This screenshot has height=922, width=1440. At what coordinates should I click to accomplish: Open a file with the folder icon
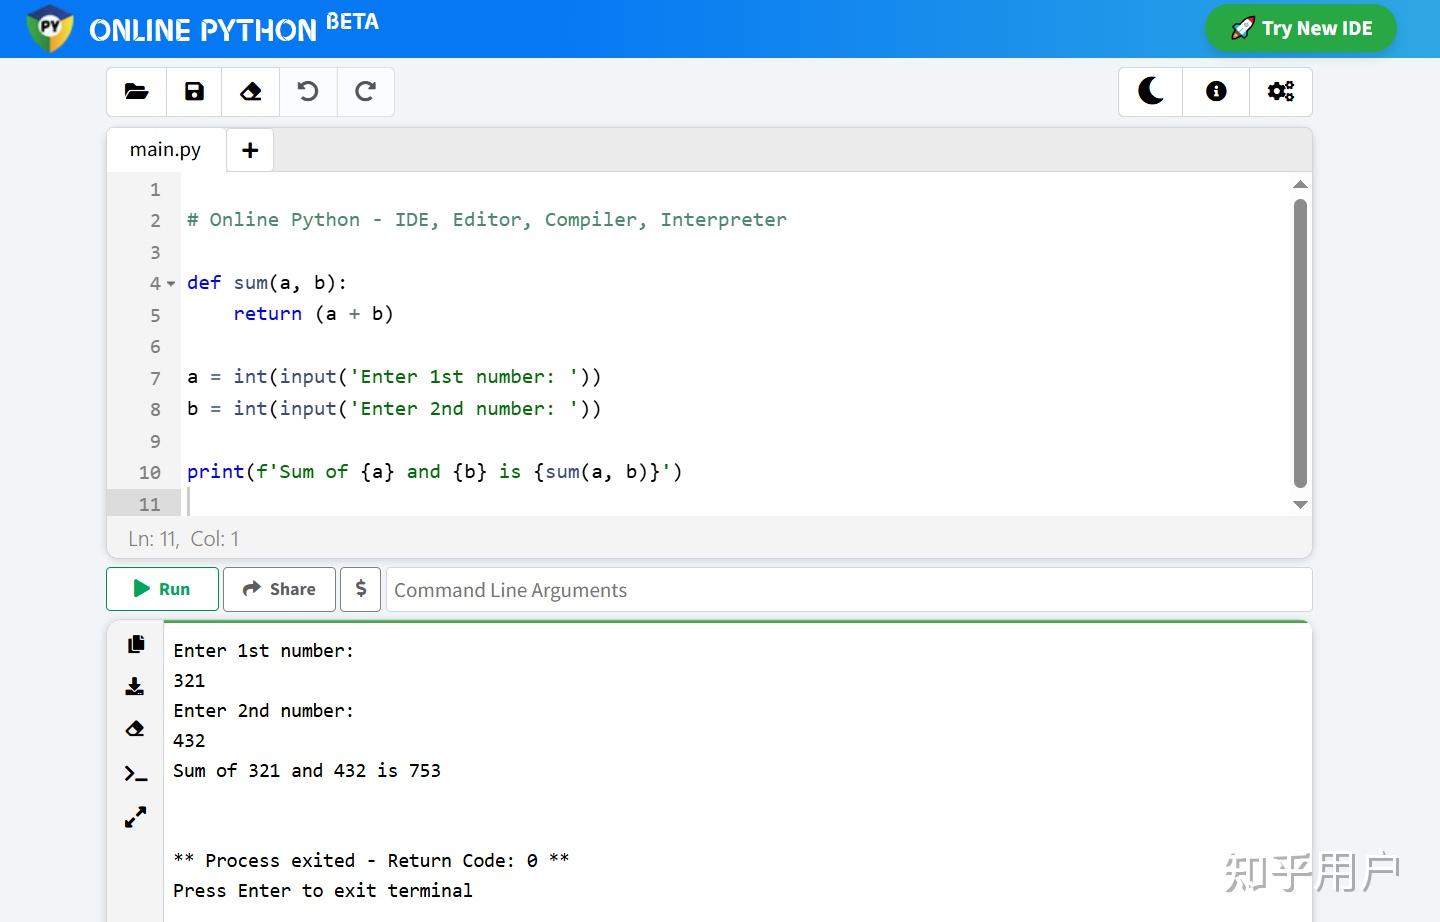136,92
